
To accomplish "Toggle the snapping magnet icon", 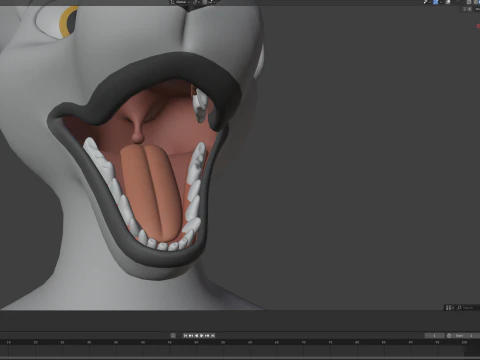I will point(204,2).
